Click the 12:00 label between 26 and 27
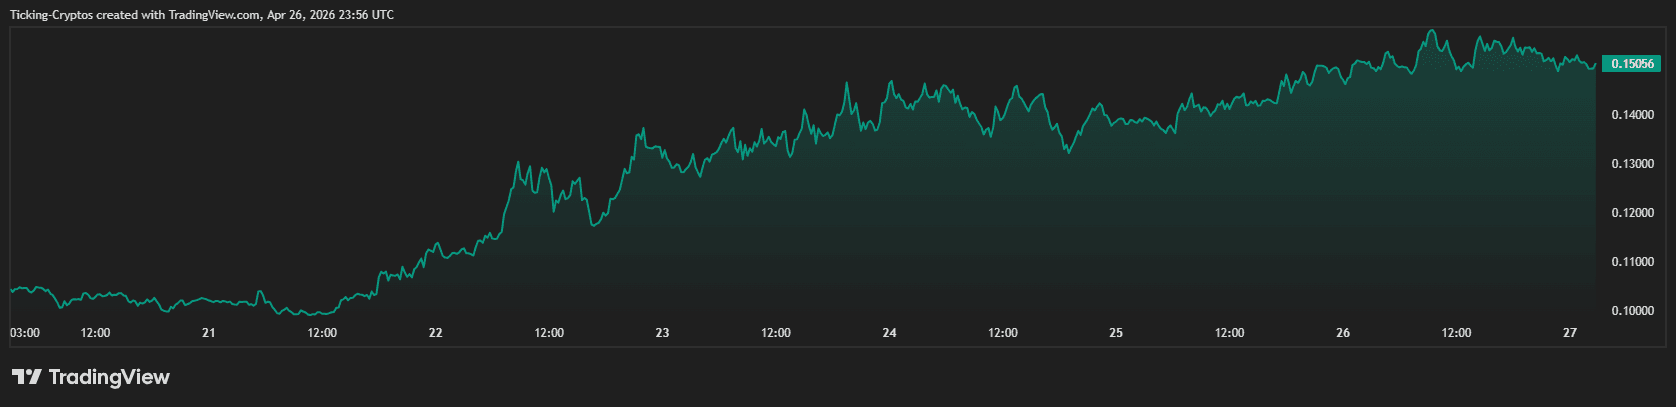Image resolution: width=1676 pixels, height=407 pixels. pyautogui.click(x=1456, y=333)
